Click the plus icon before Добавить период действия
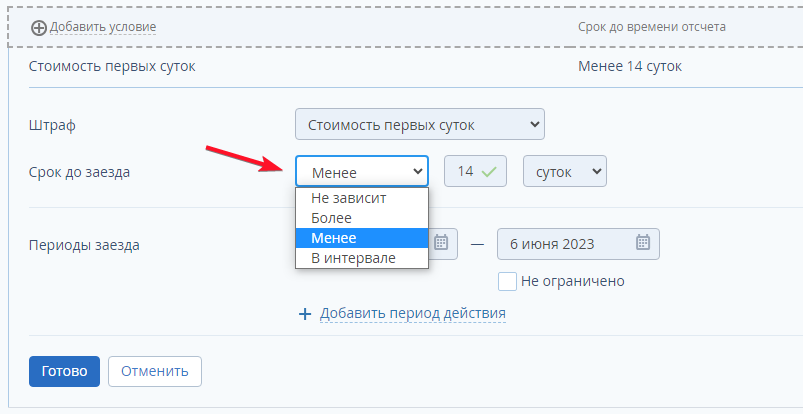Image resolution: width=803 pixels, height=414 pixels. [305, 314]
